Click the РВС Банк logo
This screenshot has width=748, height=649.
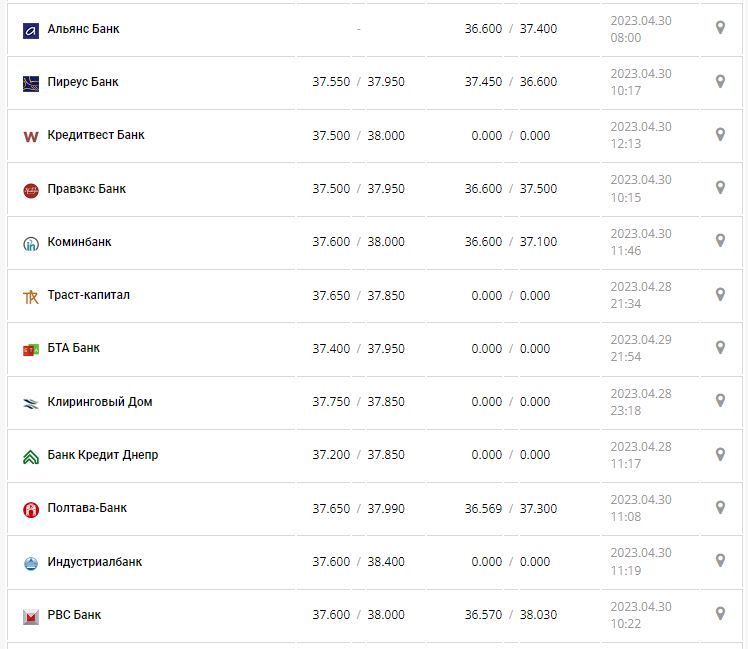click(31, 616)
